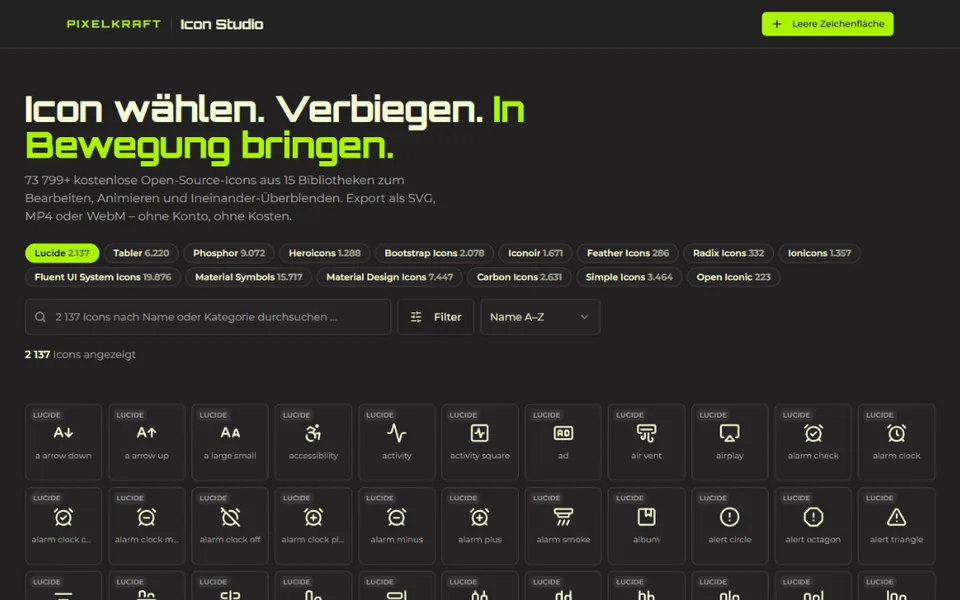Go to Icon Studio home title
The height and width of the screenshot is (600, 960).
pyautogui.click(x=222, y=24)
